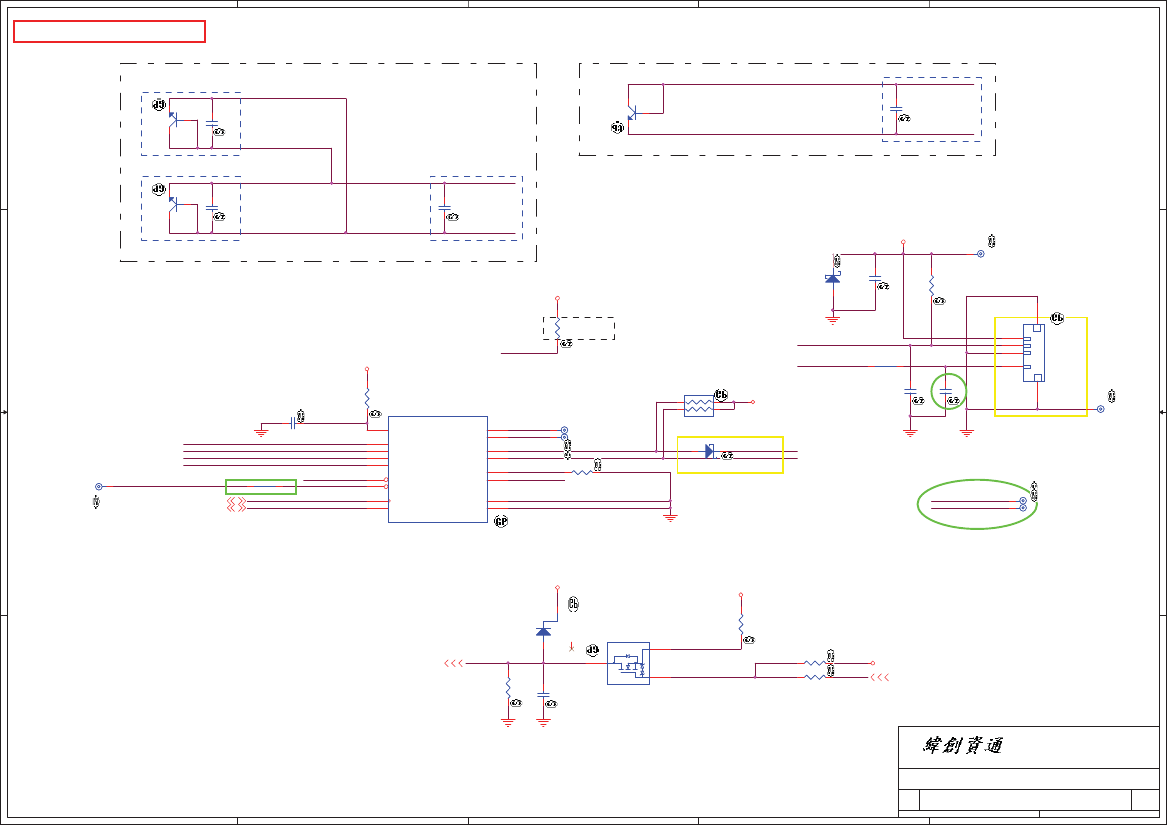The width and height of the screenshot is (1167, 825).
Task: Click the left-pointing off-page arrows near the MOSFET circuit
Action: (x=454, y=663)
